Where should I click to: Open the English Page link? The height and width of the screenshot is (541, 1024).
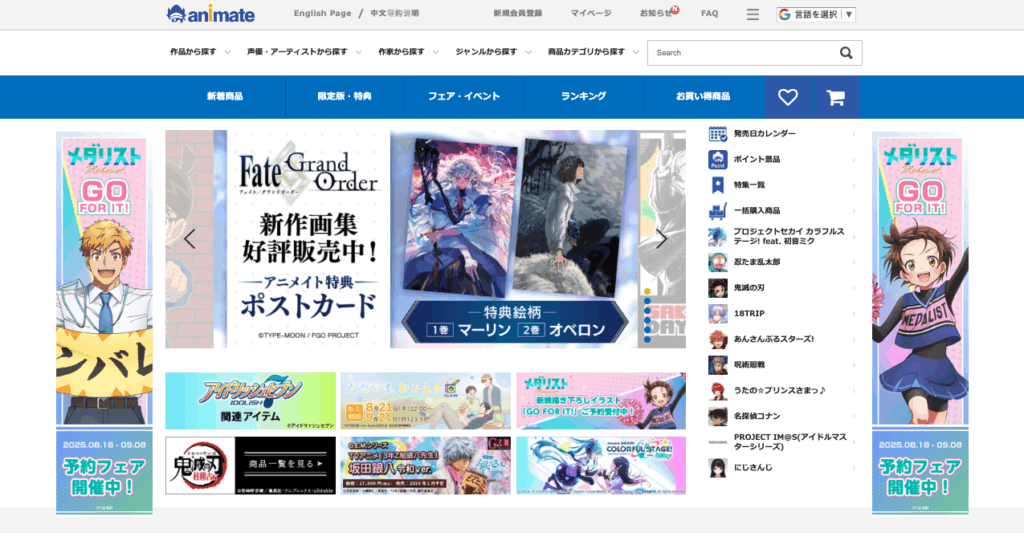click(323, 14)
